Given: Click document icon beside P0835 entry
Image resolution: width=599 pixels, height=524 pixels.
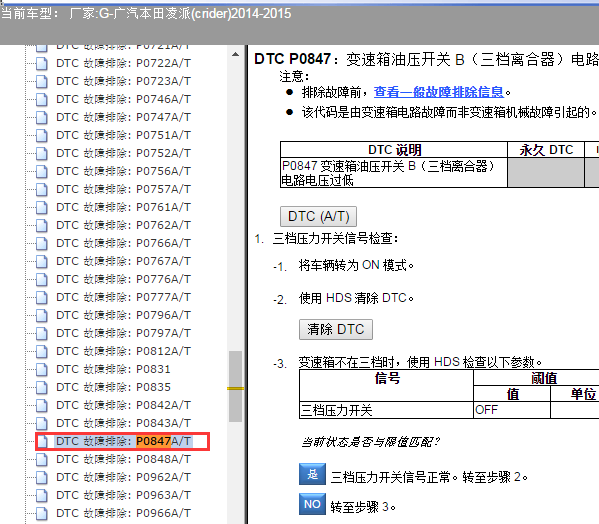Looking at the screenshot, I should coord(42,387).
